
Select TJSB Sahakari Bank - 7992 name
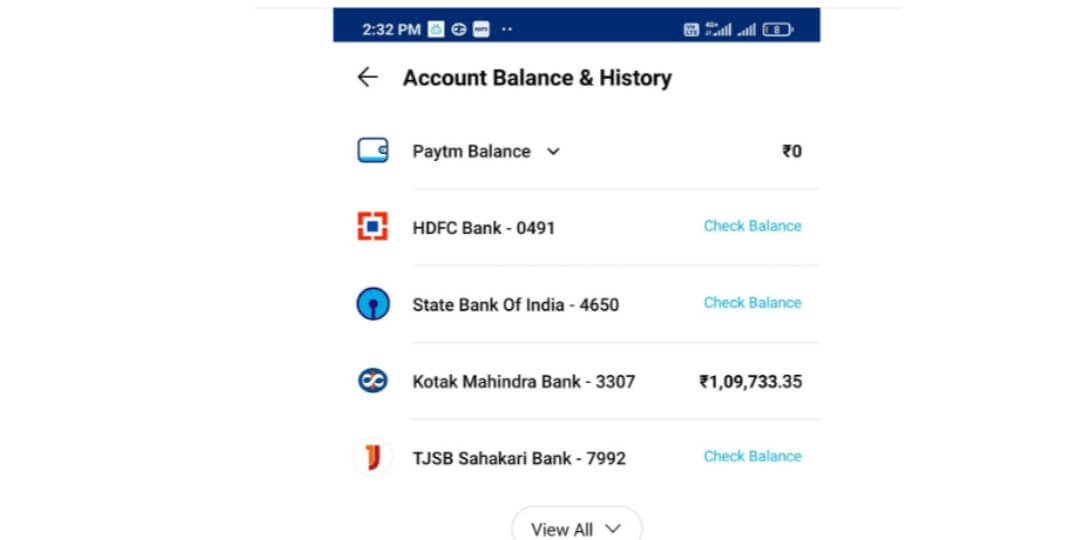tap(518, 459)
